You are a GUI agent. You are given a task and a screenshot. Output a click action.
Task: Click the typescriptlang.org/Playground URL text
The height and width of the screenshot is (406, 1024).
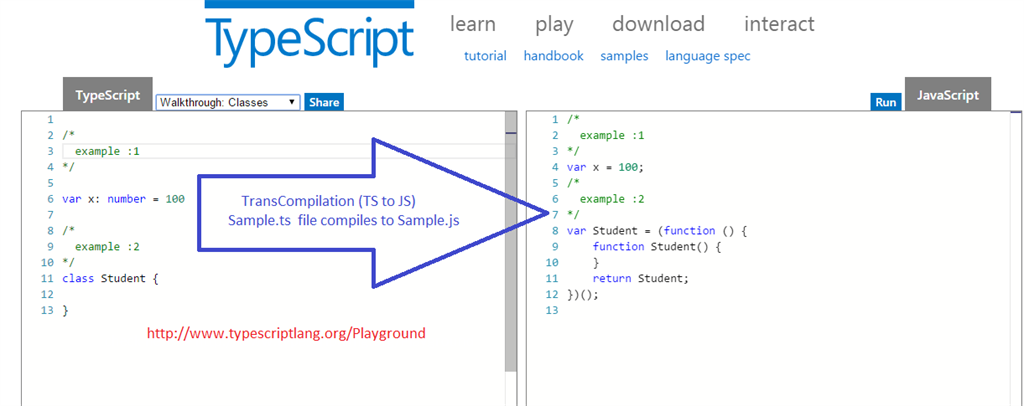[286, 334]
